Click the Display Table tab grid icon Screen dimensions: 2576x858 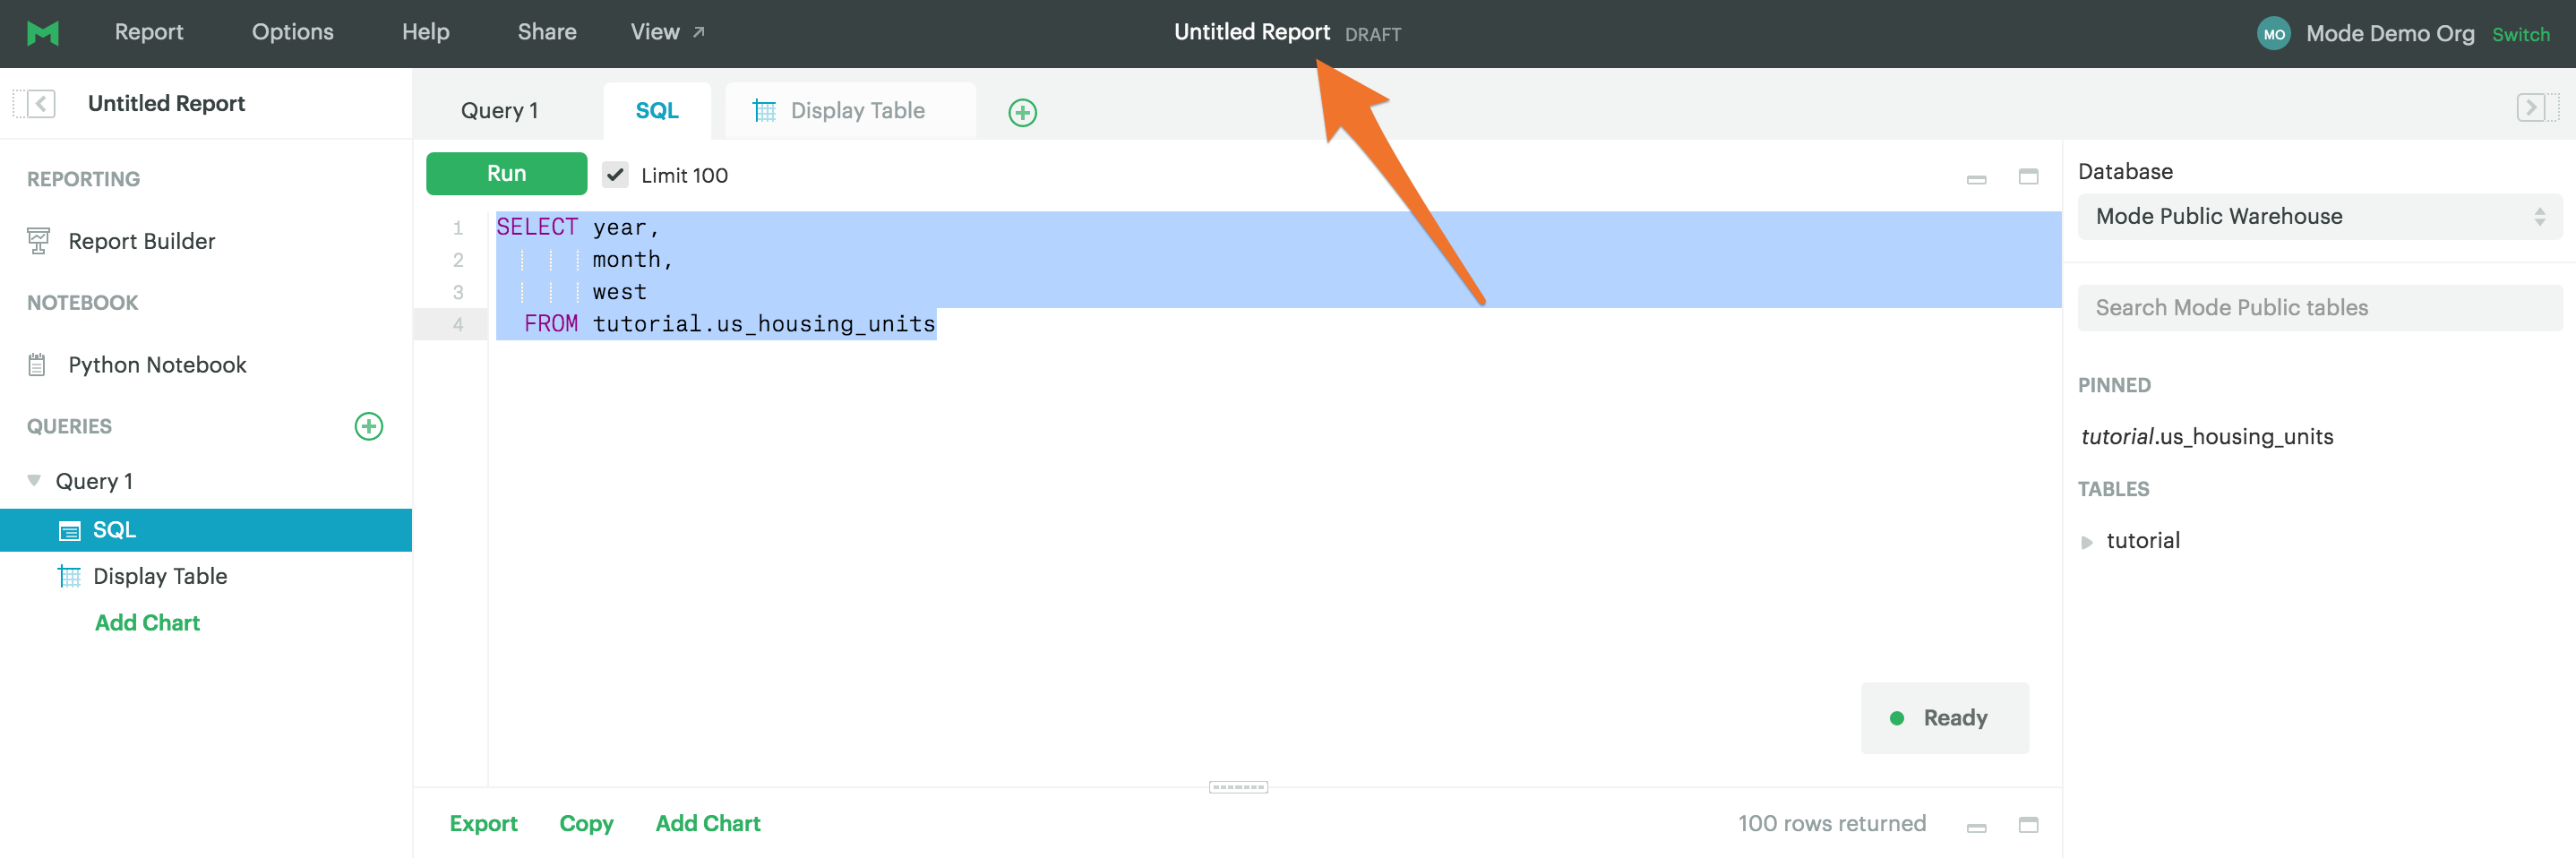764,110
